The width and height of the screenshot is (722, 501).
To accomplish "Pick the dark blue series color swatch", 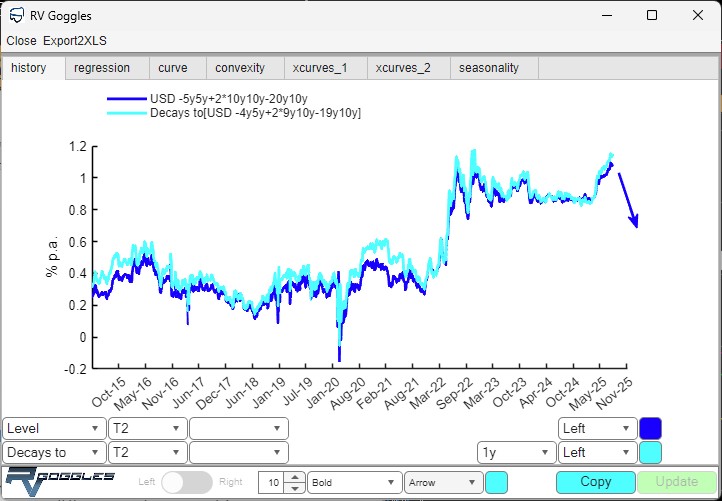I will [650, 429].
